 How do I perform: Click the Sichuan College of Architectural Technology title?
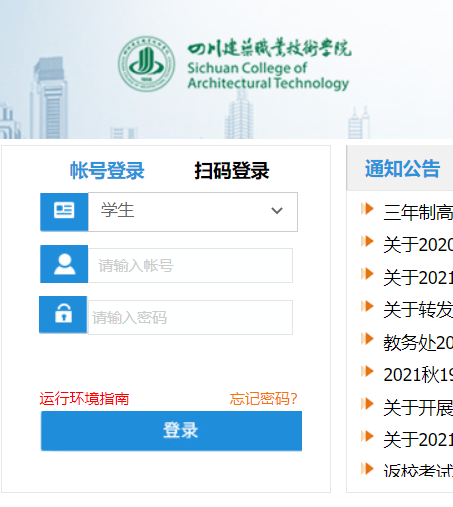pos(268,76)
